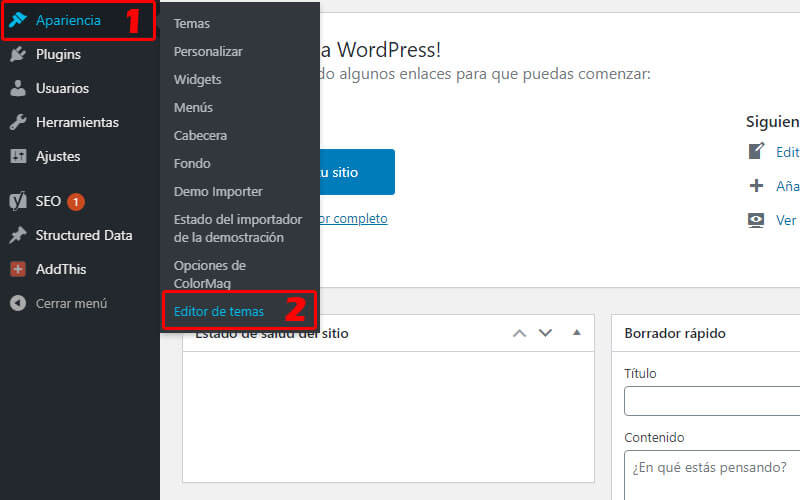The image size is (800, 500).
Task: Open the Herramientas menu
Action: coord(80,122)
